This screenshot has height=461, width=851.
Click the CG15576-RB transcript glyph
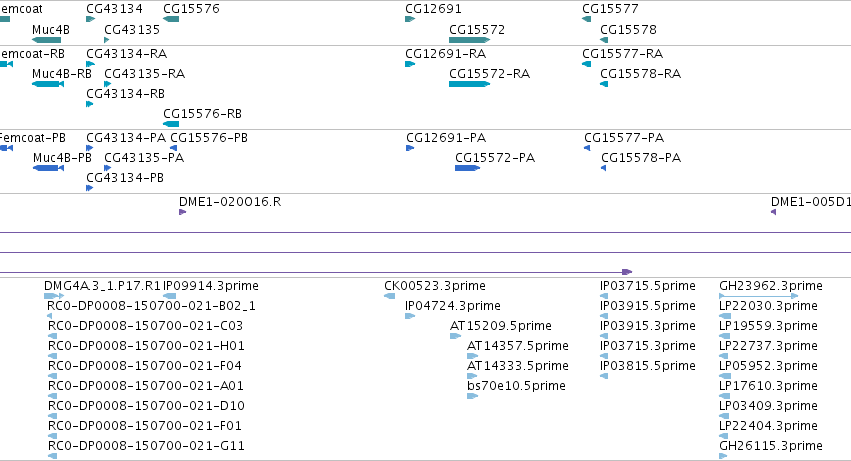171,124
